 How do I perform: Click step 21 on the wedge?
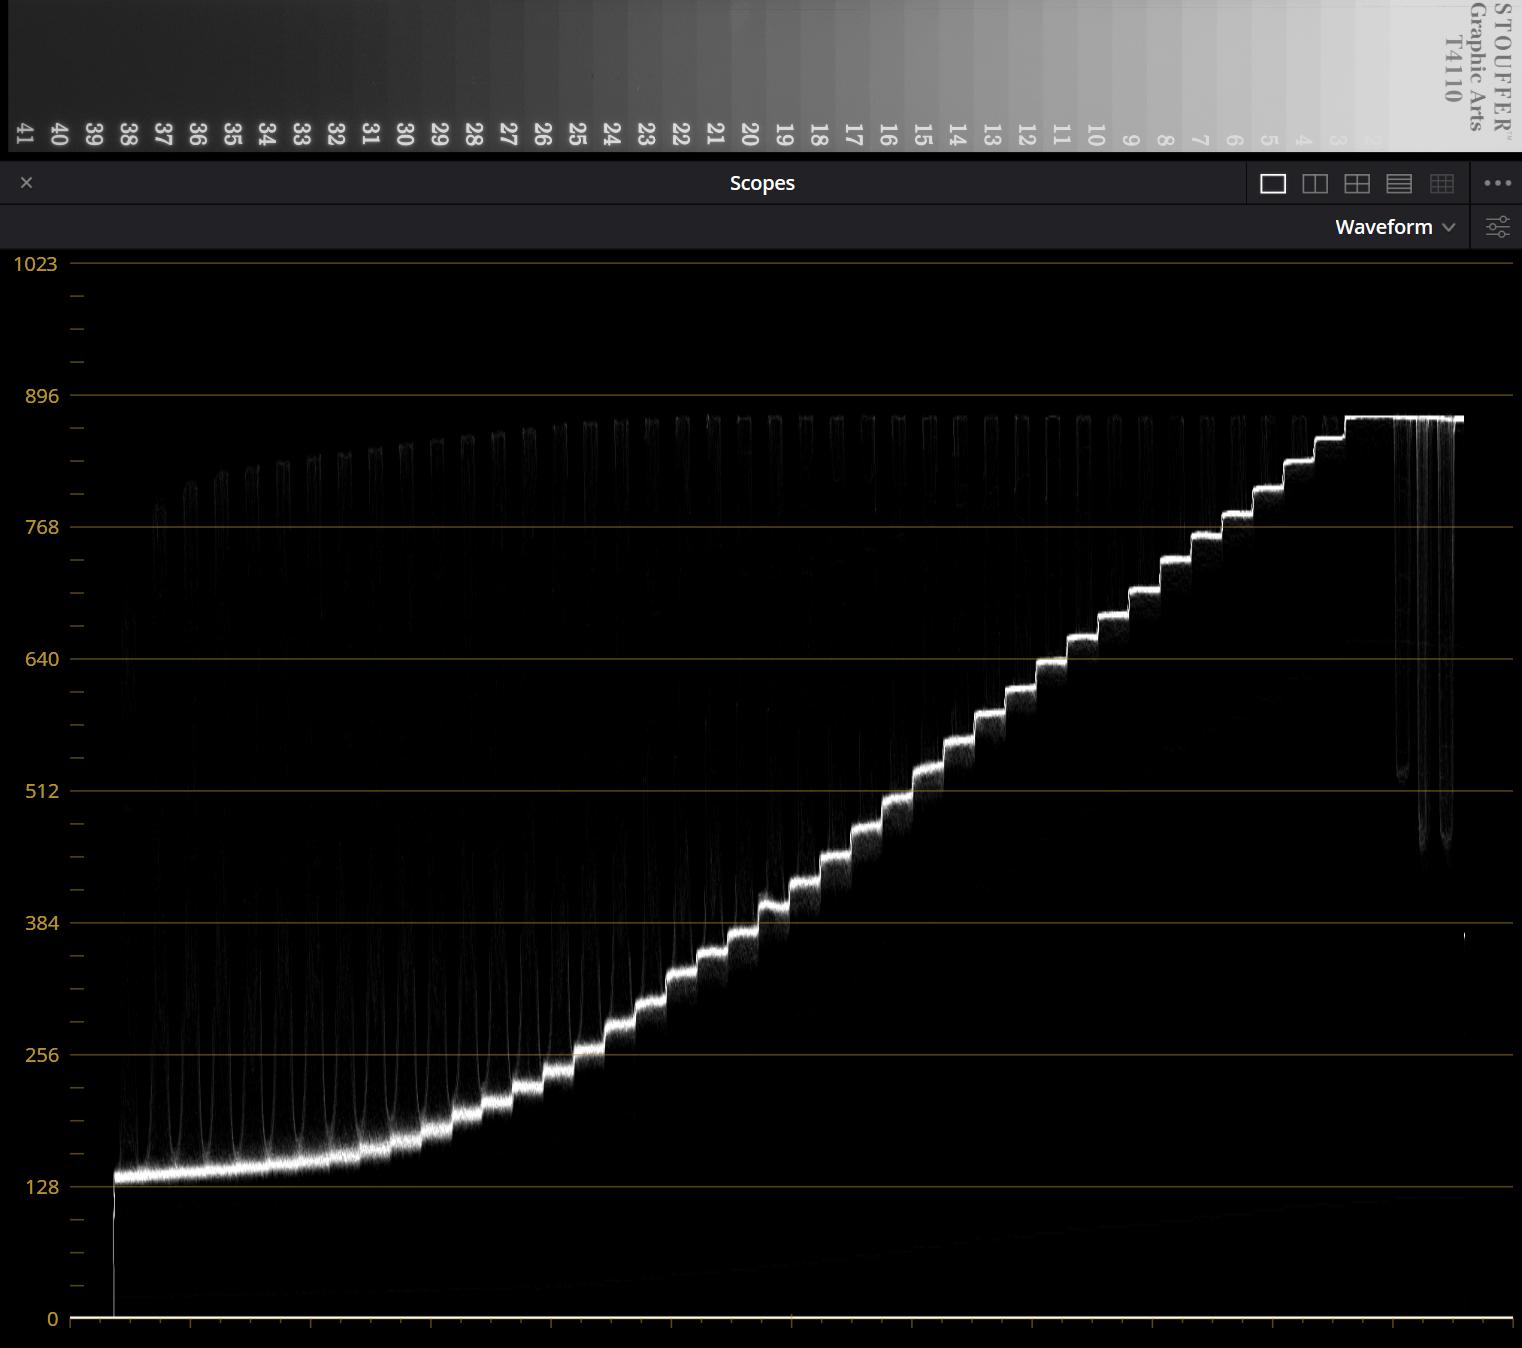[715, 134]
